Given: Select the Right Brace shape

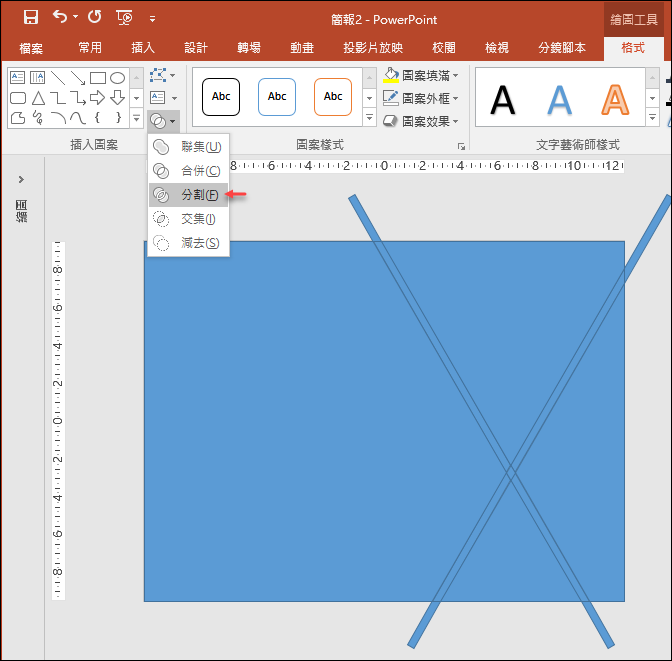Looking at the screenshot, I should tap(118, 117).
